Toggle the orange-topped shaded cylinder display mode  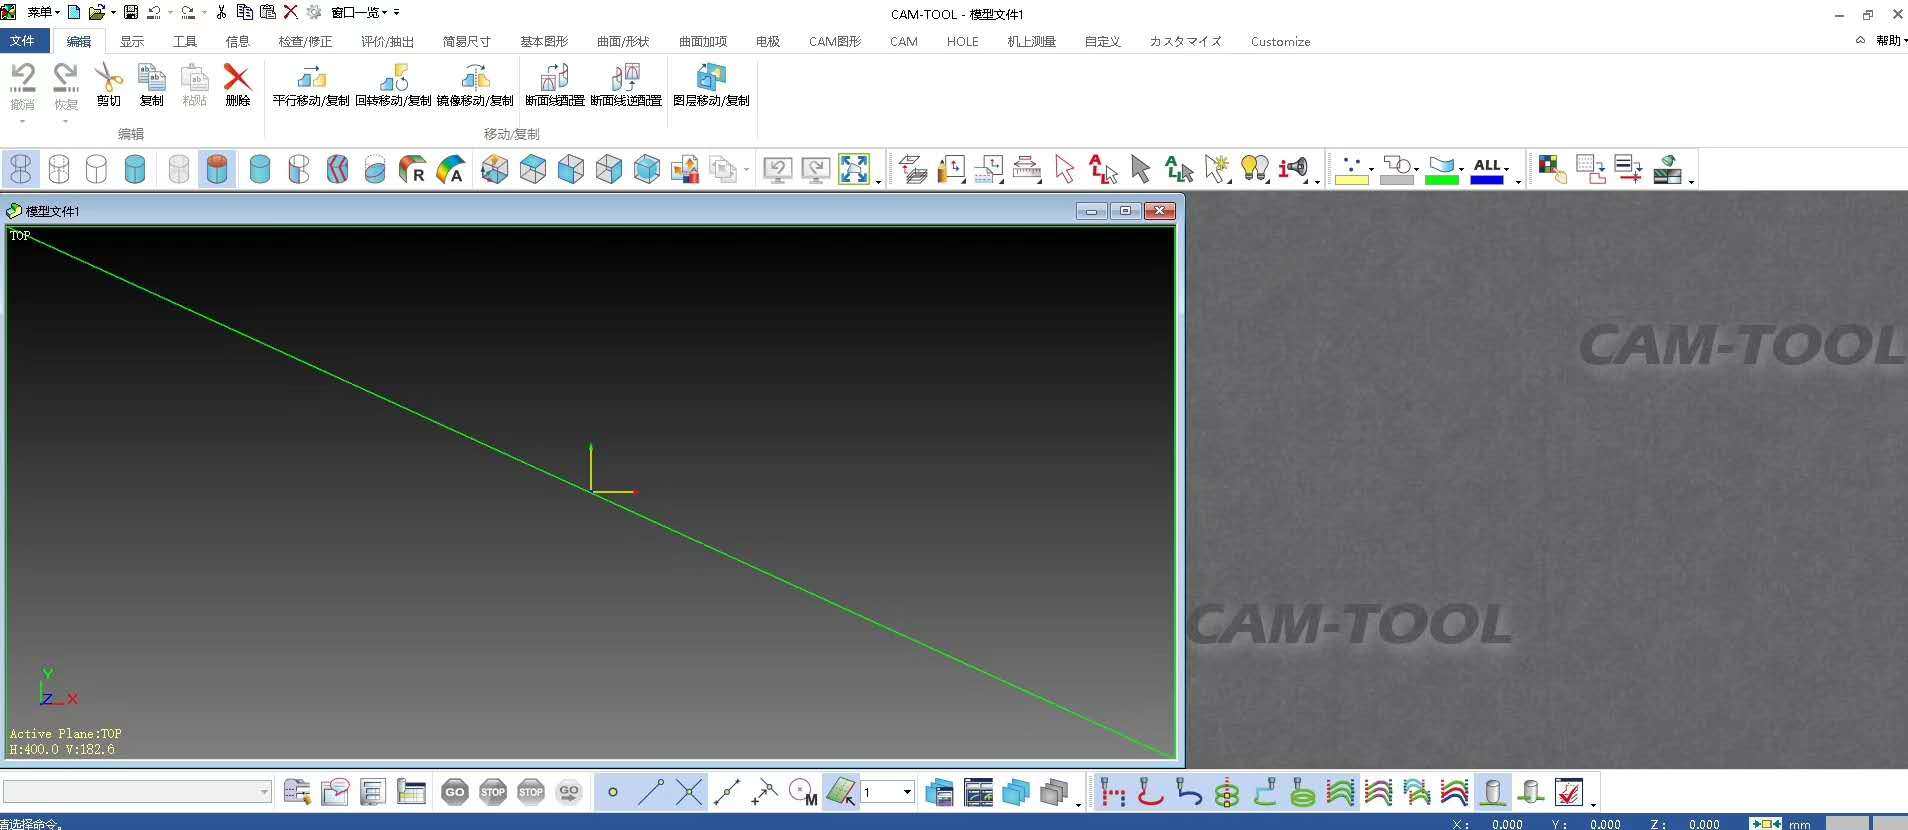click(x=217, y=169)
